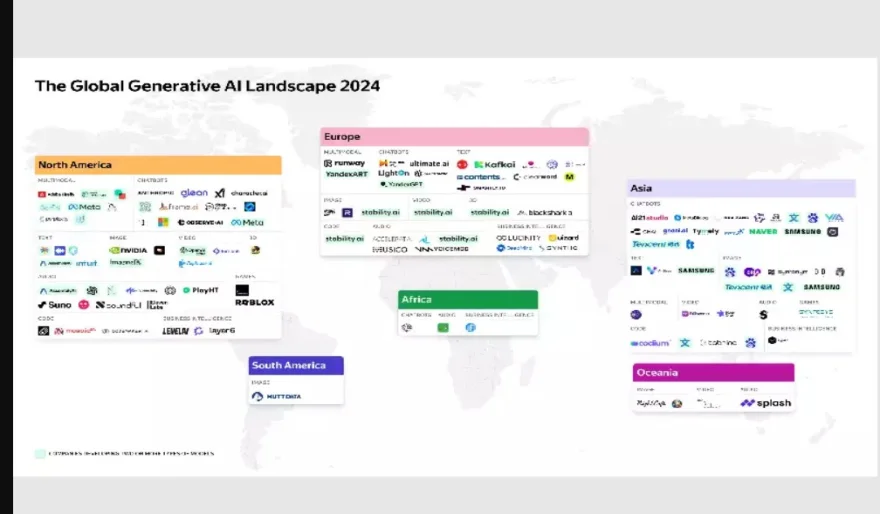This screenshot has width=880, height=514.
Task: Select the Europe region header
Action: [455, 137]
